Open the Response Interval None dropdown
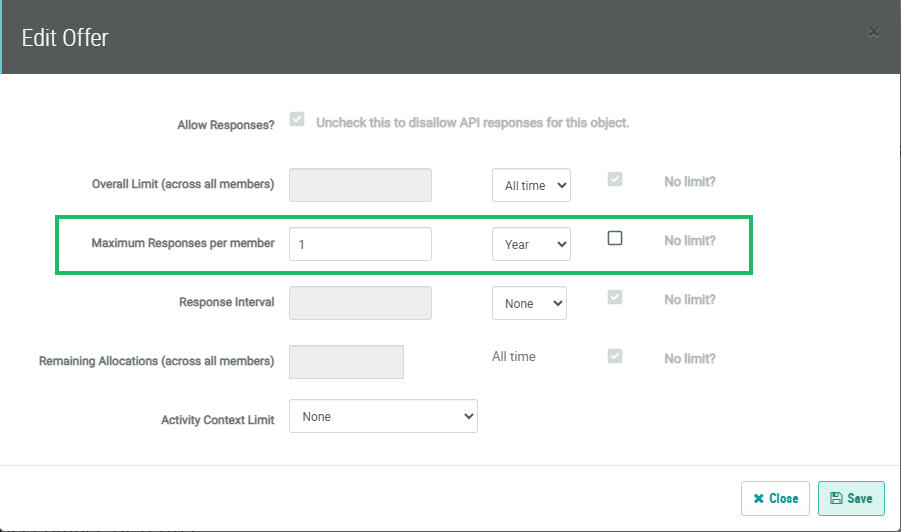 coord(529,303)
